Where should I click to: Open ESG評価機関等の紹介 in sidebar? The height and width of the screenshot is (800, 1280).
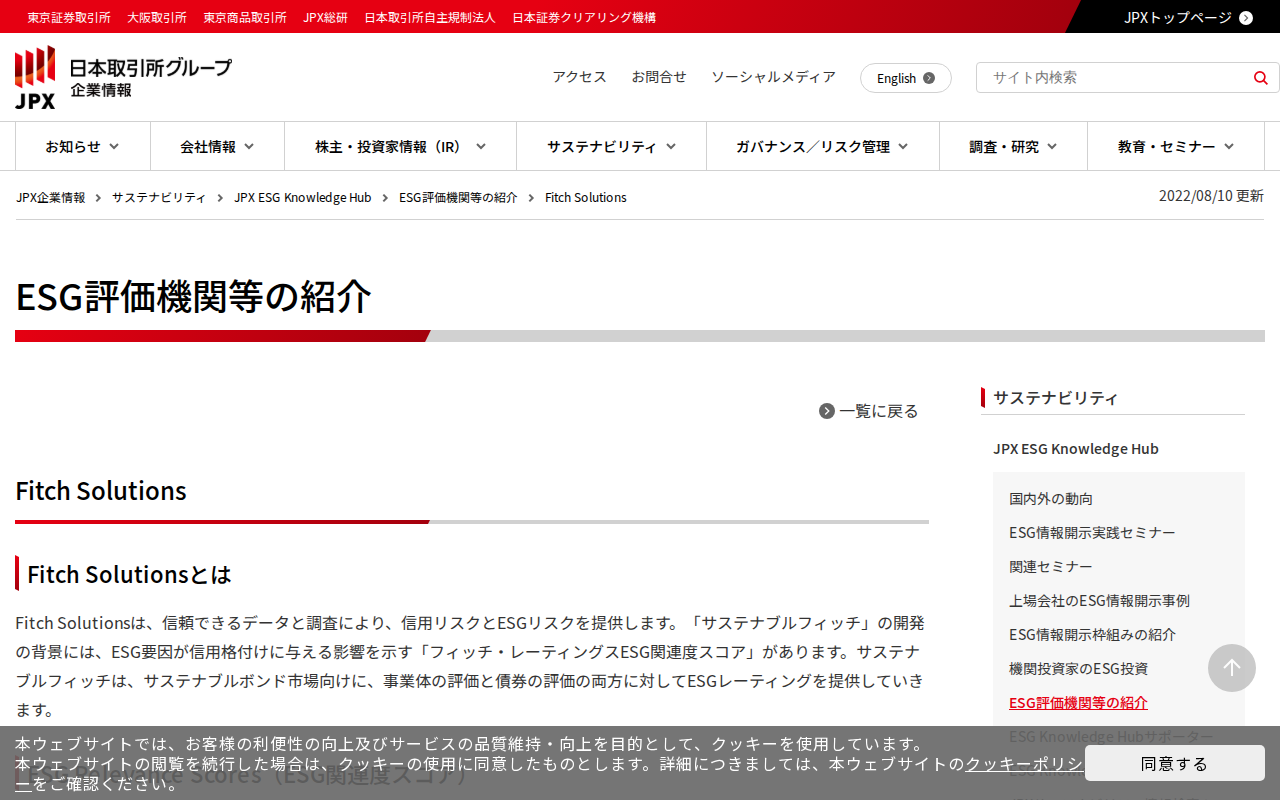(1078, 702)
